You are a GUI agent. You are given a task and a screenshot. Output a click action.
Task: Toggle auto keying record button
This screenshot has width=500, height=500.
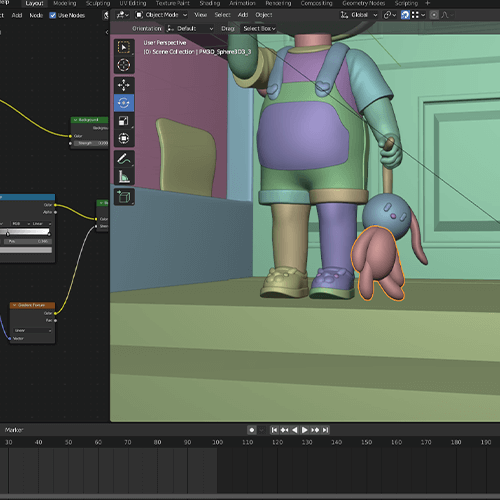tap(252, 430)
